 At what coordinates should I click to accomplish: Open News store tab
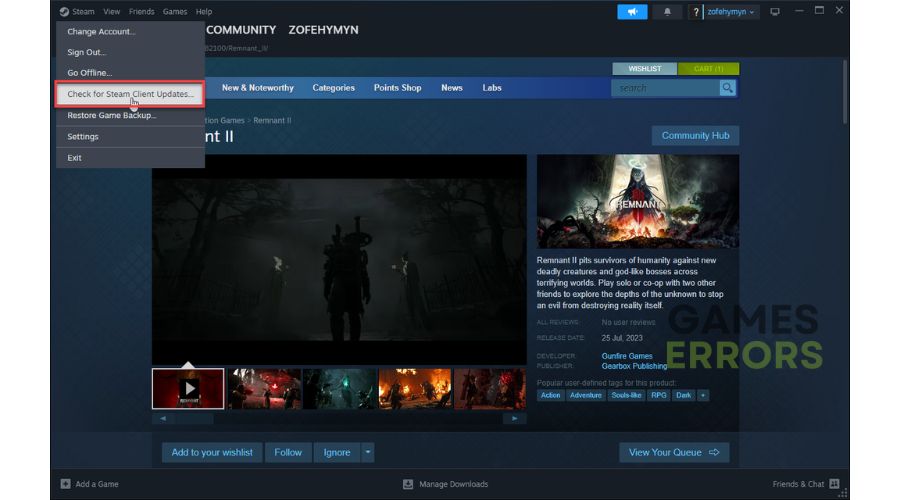coord(452,88)
